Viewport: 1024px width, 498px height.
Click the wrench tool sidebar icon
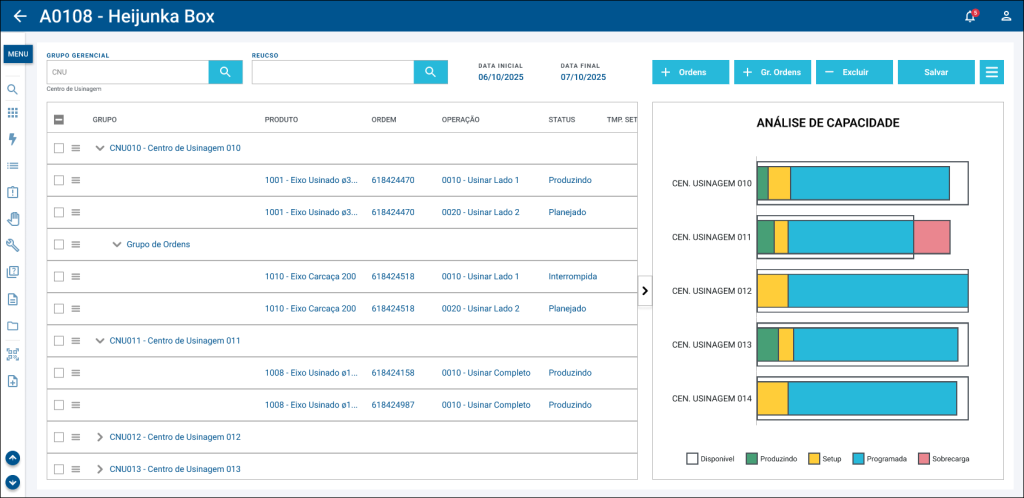13,245
